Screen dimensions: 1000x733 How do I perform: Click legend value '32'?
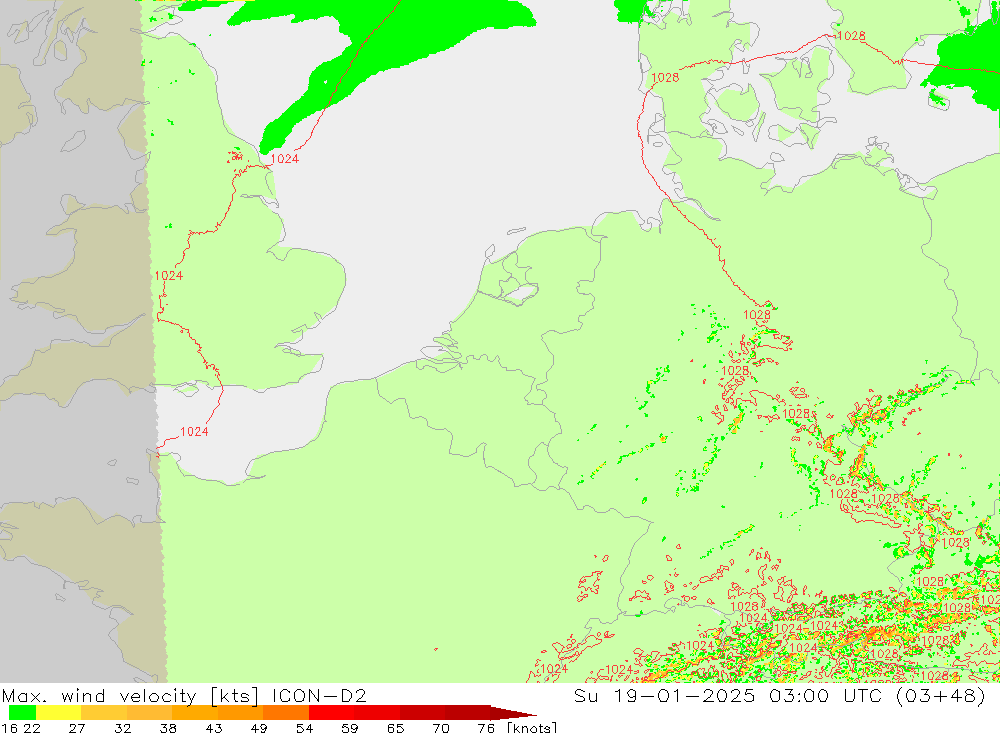coord(122,728)
